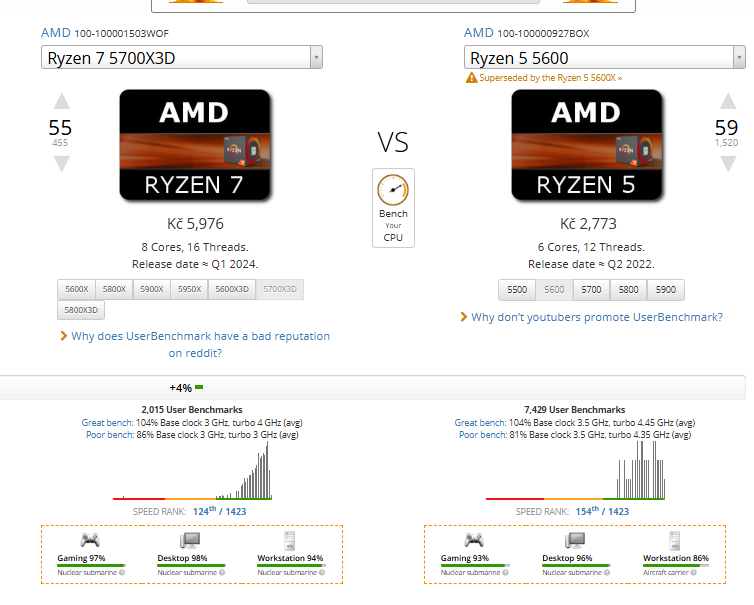
Task: Upvote the Ryzen 5 5600
Action: pos(726,101)
